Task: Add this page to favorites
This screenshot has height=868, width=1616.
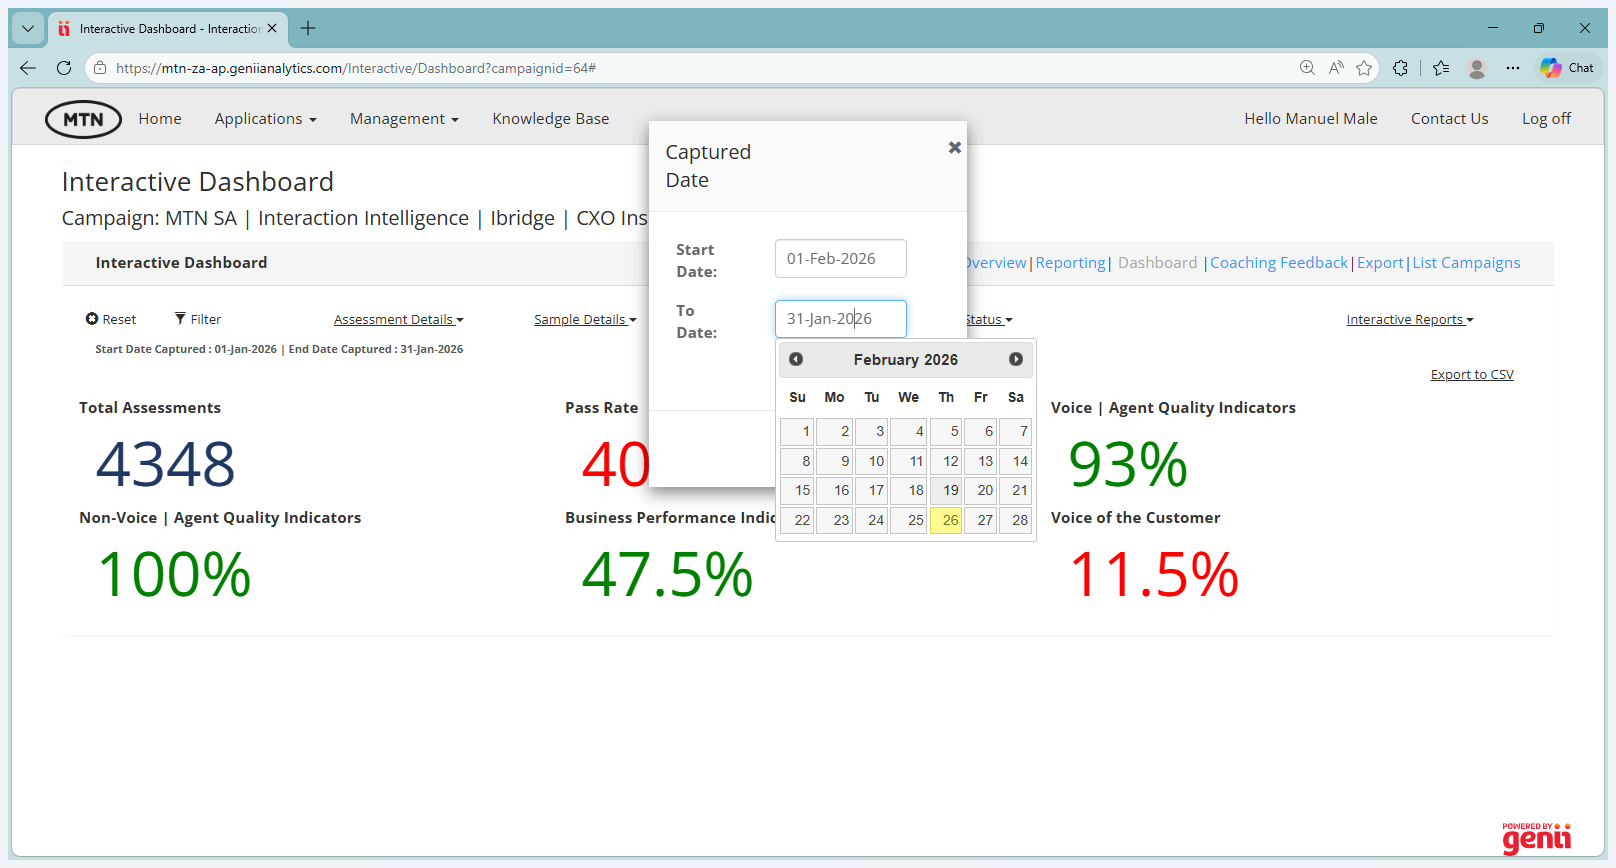Action: click(x=1364, y=68)
